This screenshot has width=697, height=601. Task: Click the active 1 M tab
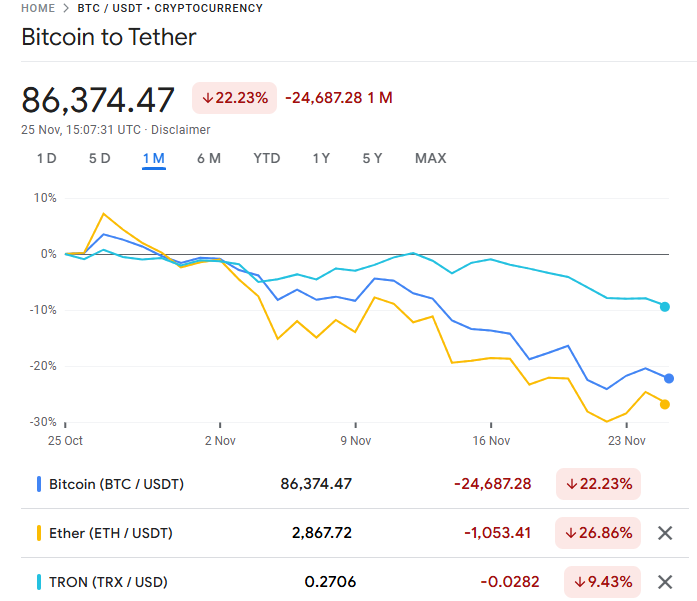[153, 158]
